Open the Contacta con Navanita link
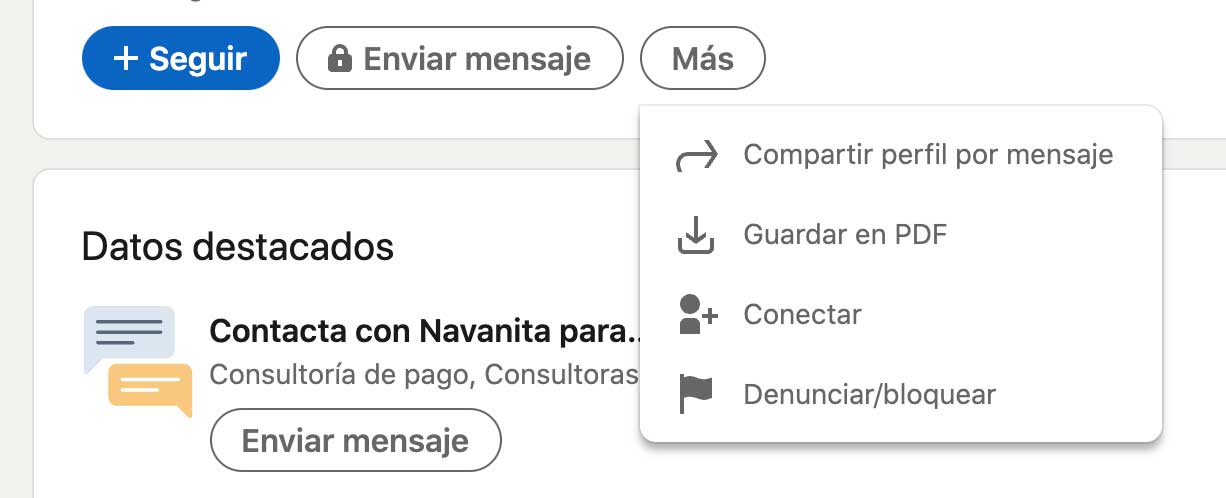The height and width of the screenshot is (498, 1226). (423, 330)
